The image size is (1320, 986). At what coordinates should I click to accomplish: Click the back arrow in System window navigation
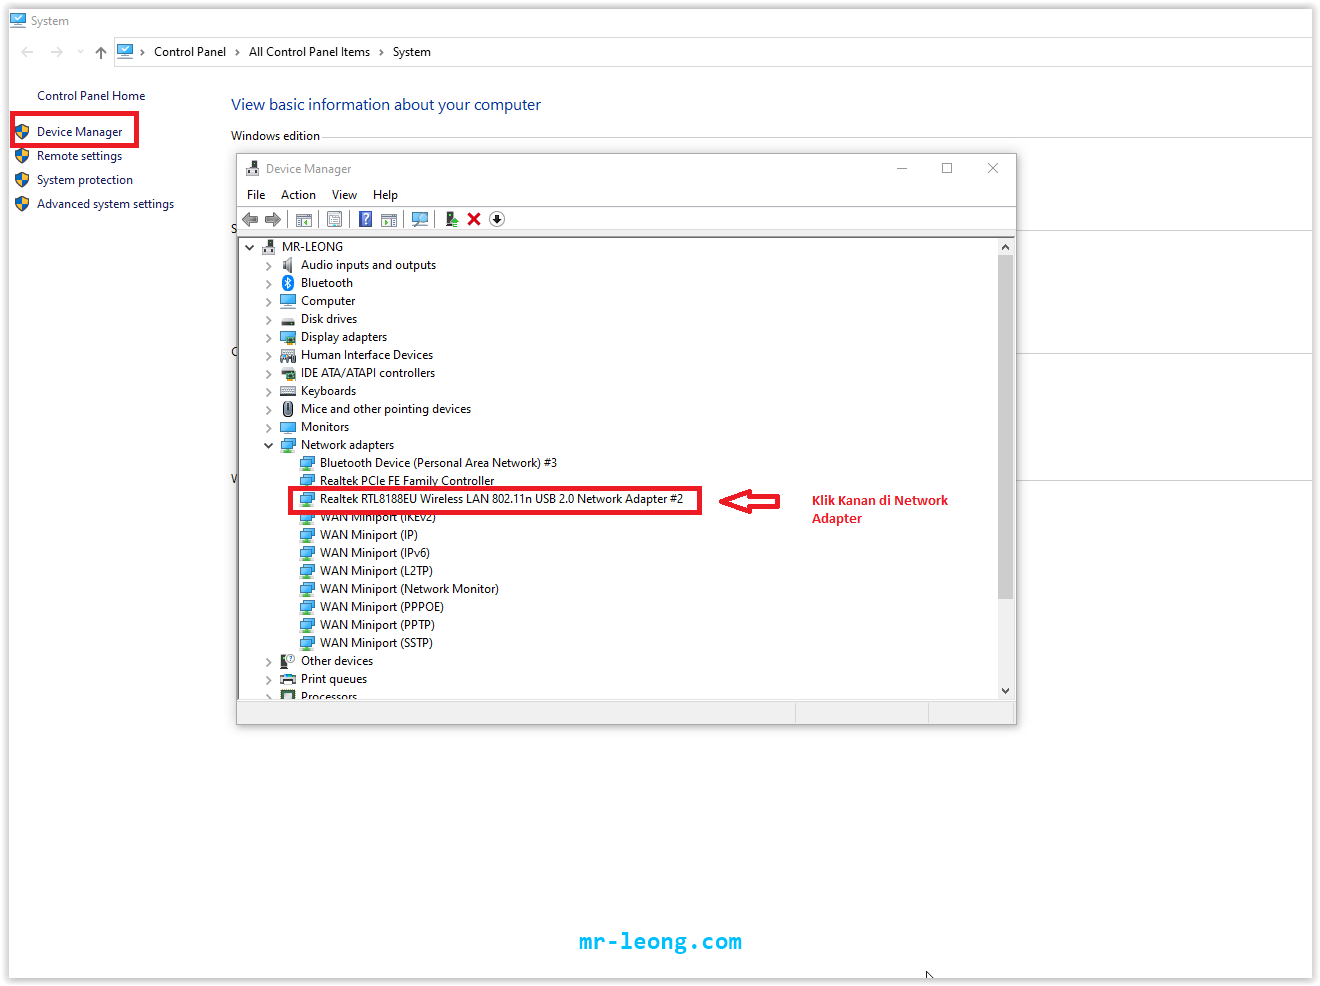[x=27, y=52]
